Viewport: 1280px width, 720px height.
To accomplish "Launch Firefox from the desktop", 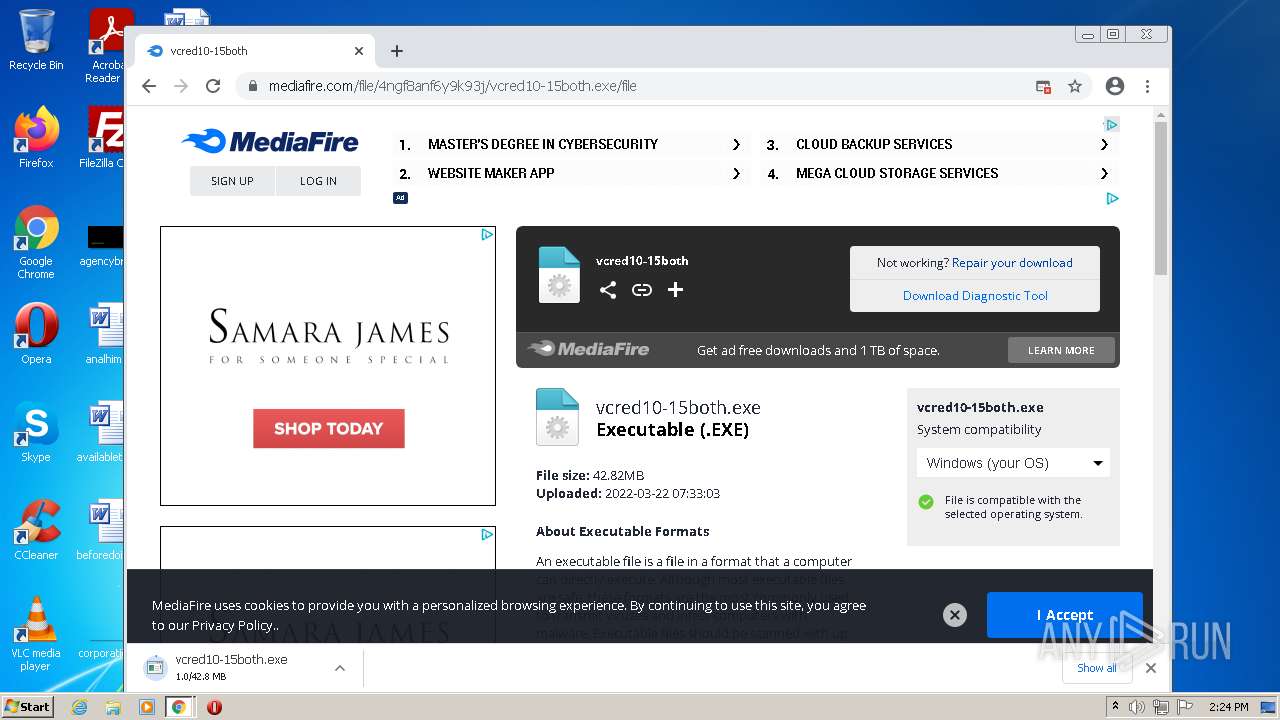I will (x=36, y=137).
